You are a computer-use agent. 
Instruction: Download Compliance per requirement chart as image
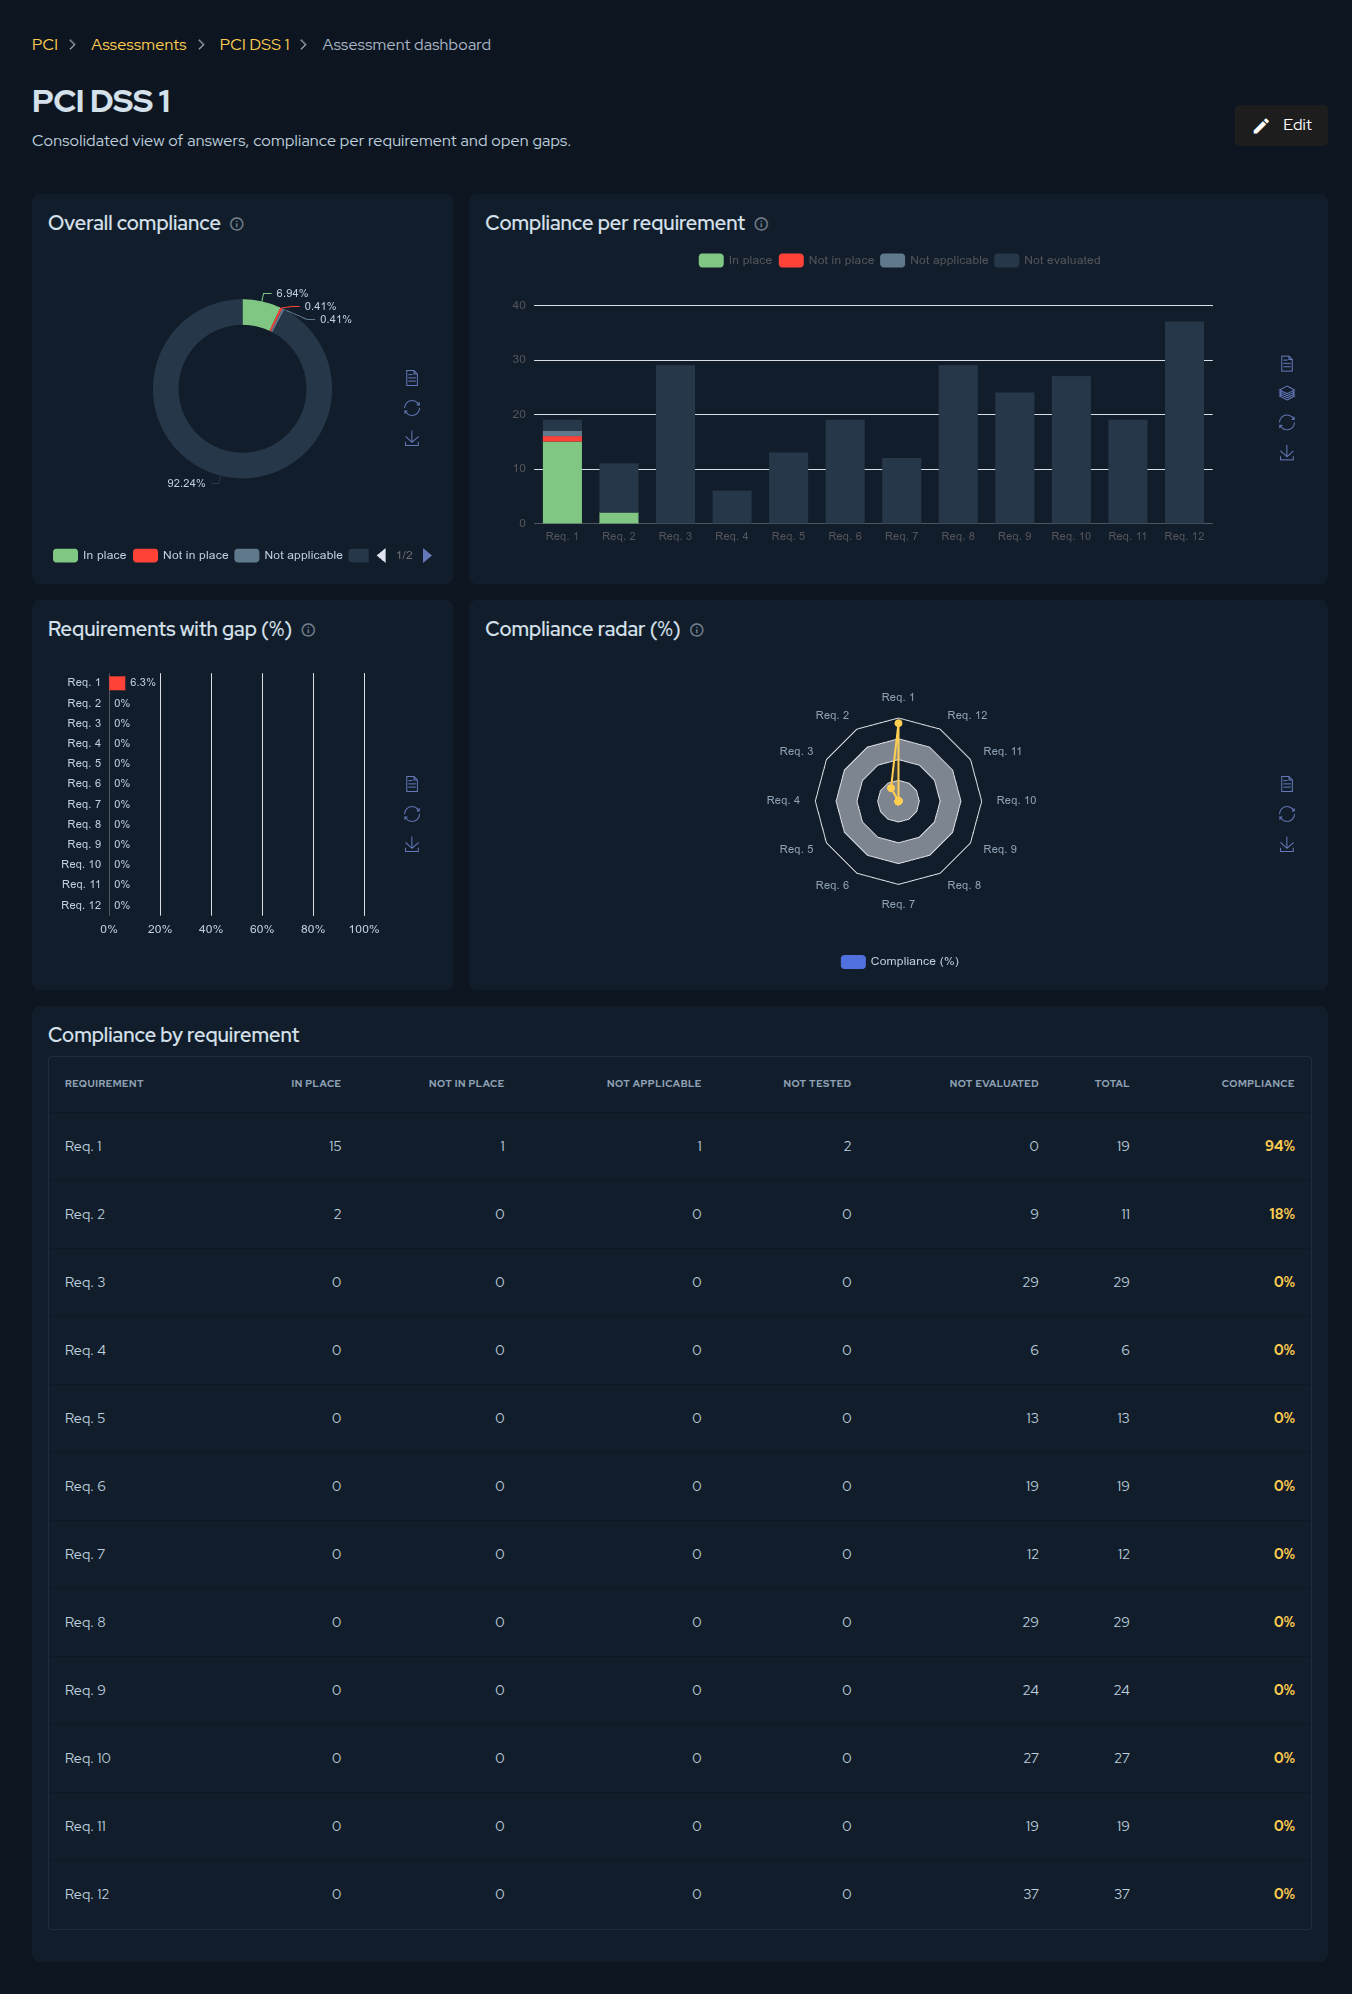coord(1287,454)
